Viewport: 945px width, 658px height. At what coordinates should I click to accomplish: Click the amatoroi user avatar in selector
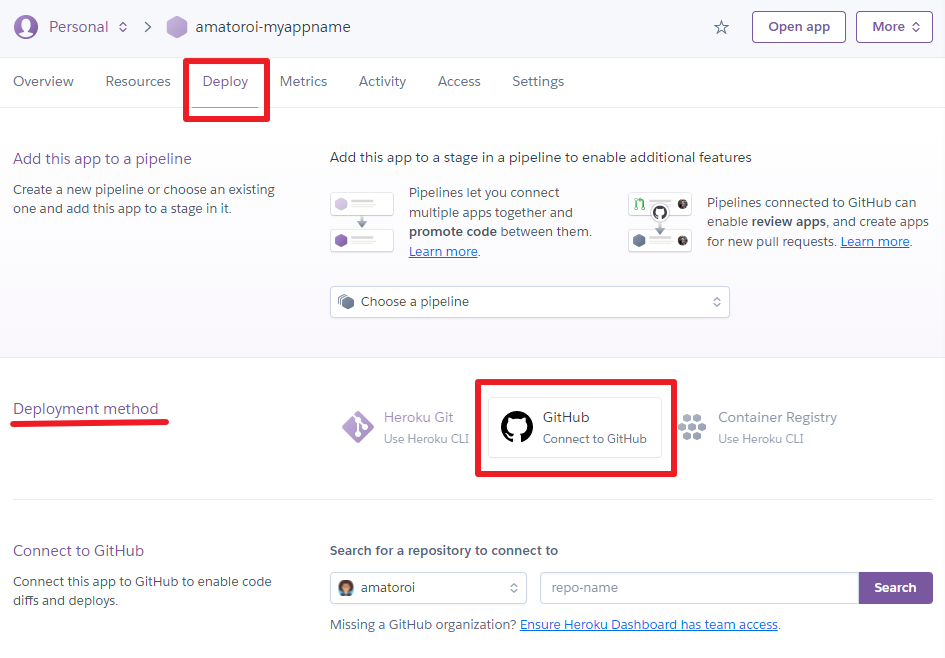(x=346, y=588)
